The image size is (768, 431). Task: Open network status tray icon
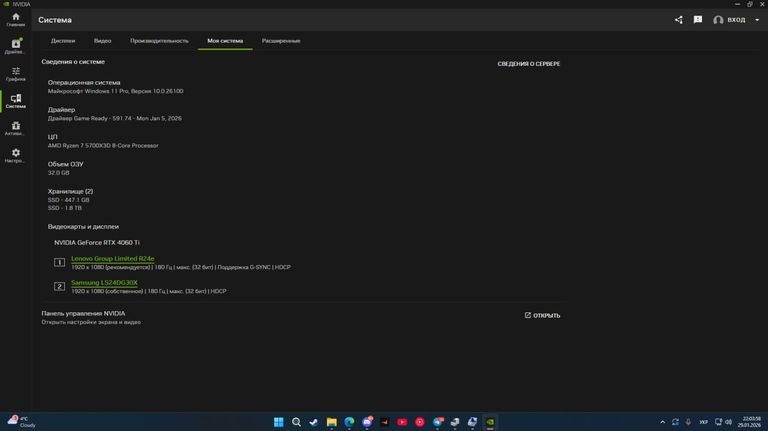pos(719,422)
